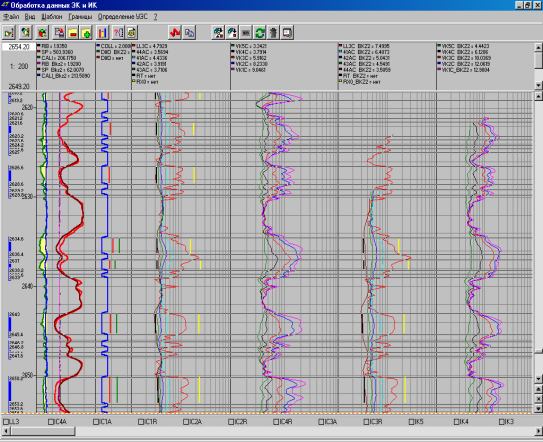Open the ? help menu
Screen dimensions: 543x442
155,17
